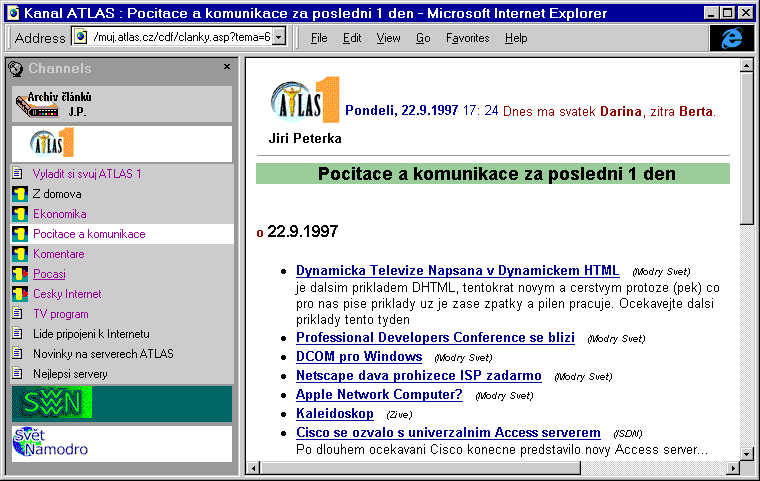The image size is (760, 481).
Task: Open TV program
Action: 61,314
